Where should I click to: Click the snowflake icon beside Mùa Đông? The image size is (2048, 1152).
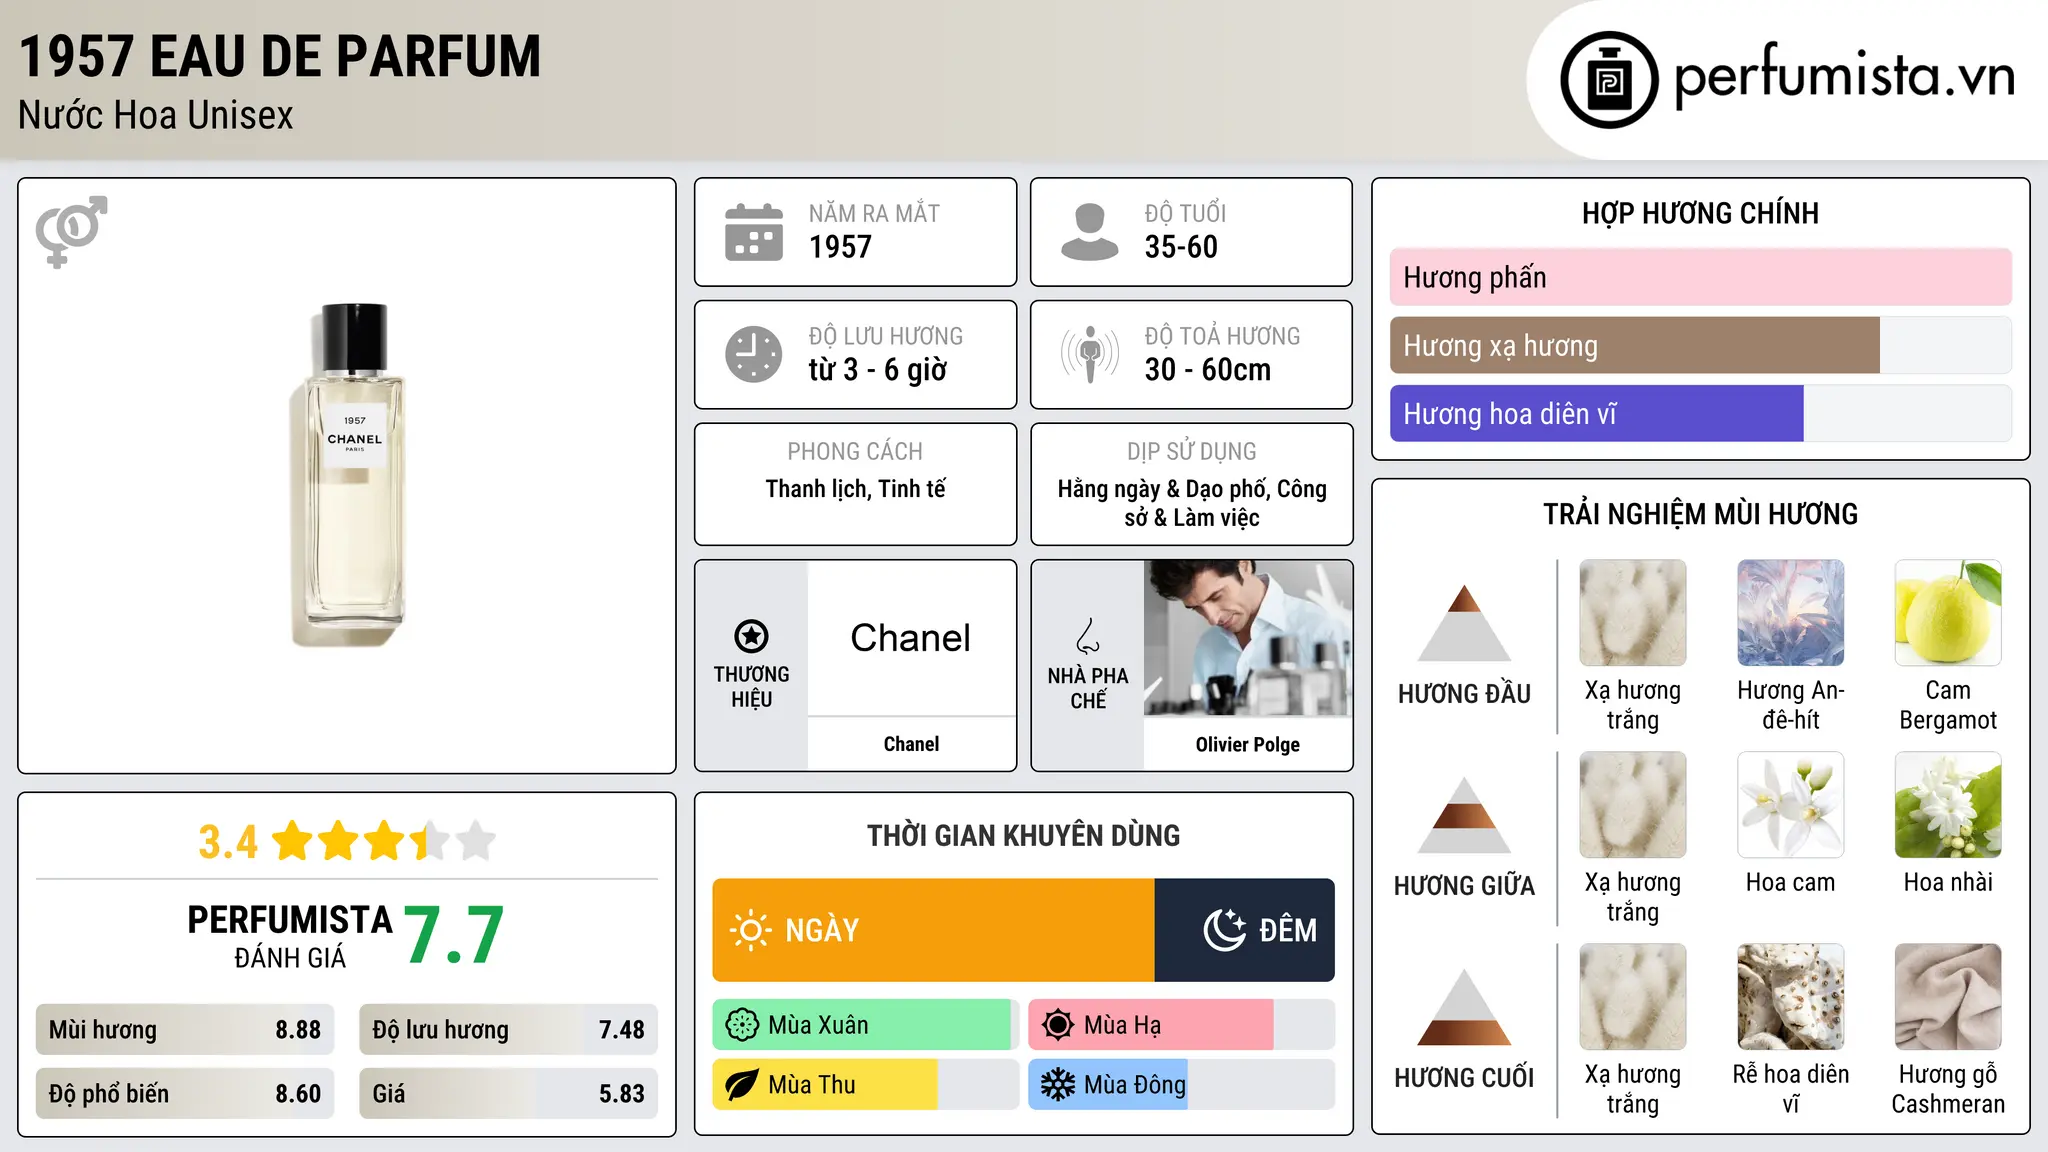point(1058,1085)
